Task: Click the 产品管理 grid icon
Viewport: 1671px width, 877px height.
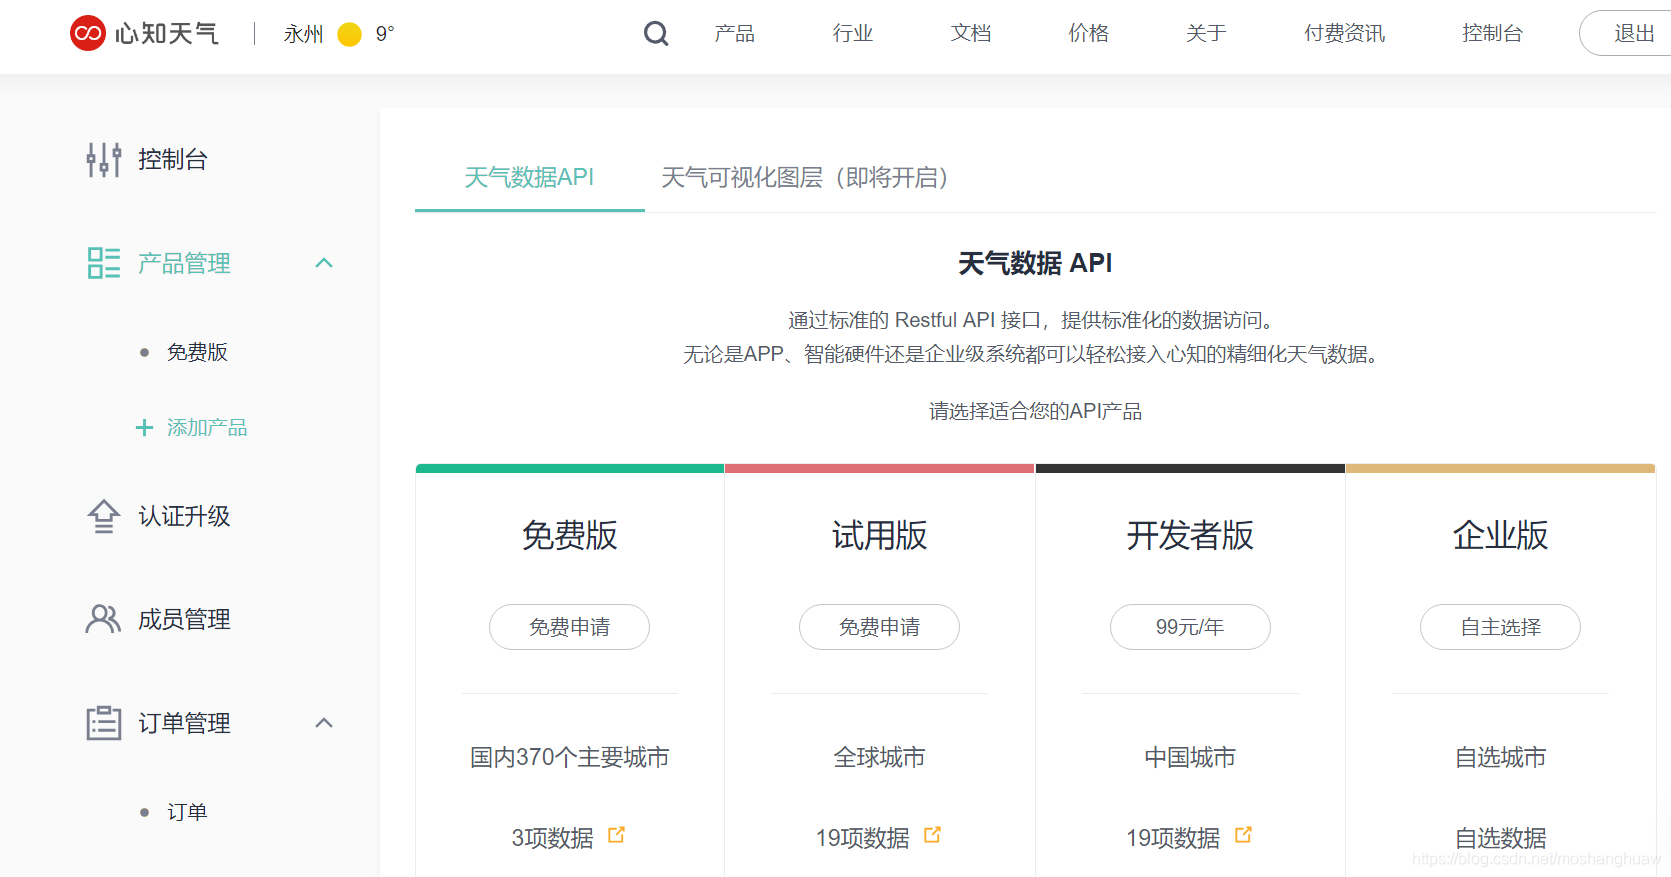Action: [x=104, y=263]
